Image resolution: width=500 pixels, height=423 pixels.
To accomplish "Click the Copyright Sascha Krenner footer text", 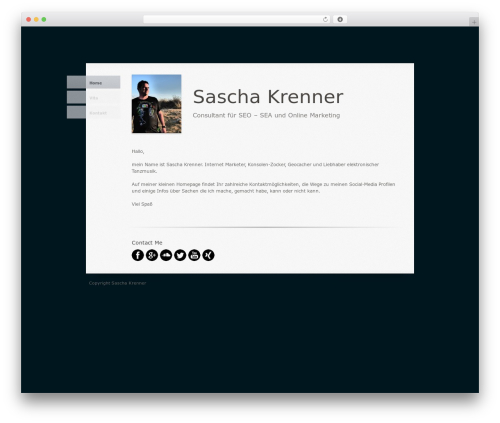I will pyautogui.click(x=117, y=283).
